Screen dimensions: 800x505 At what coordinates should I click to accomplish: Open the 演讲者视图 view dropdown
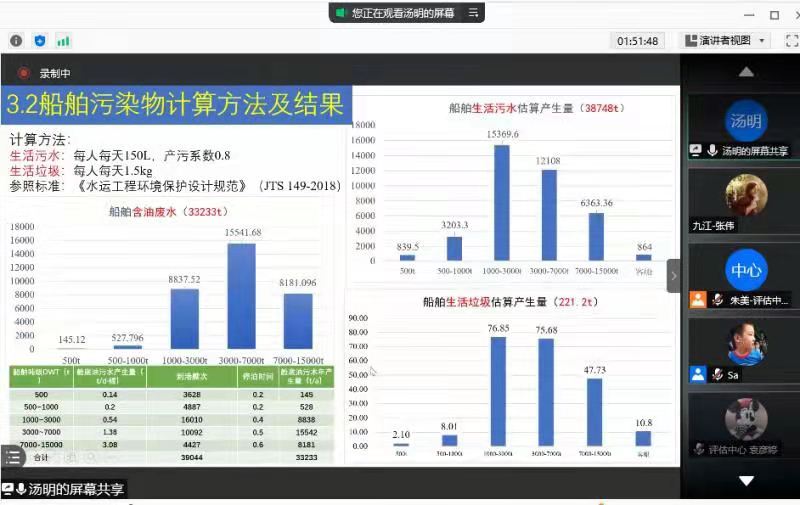[x=726, y=41]
